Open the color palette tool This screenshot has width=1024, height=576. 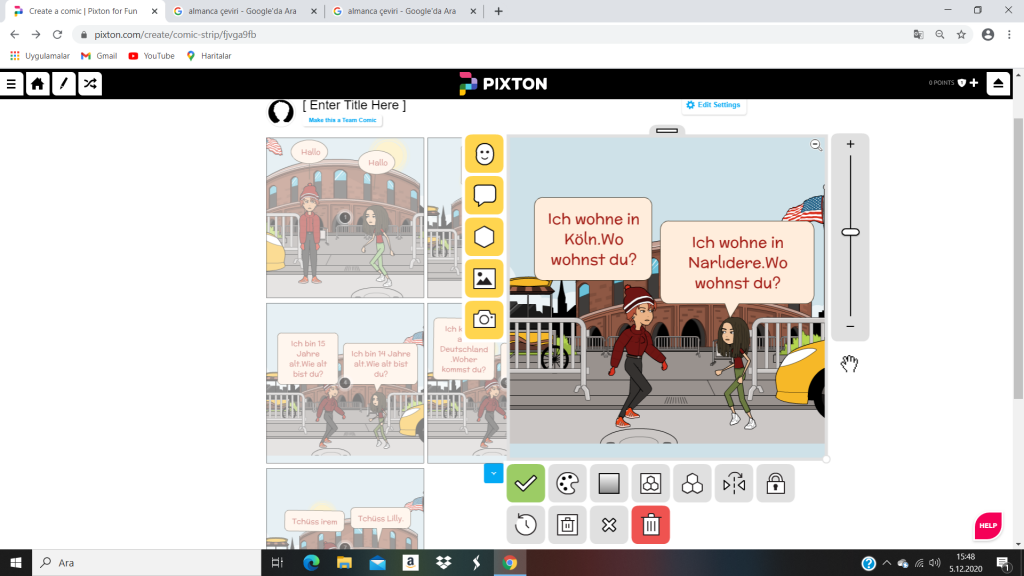coord(567,484)
